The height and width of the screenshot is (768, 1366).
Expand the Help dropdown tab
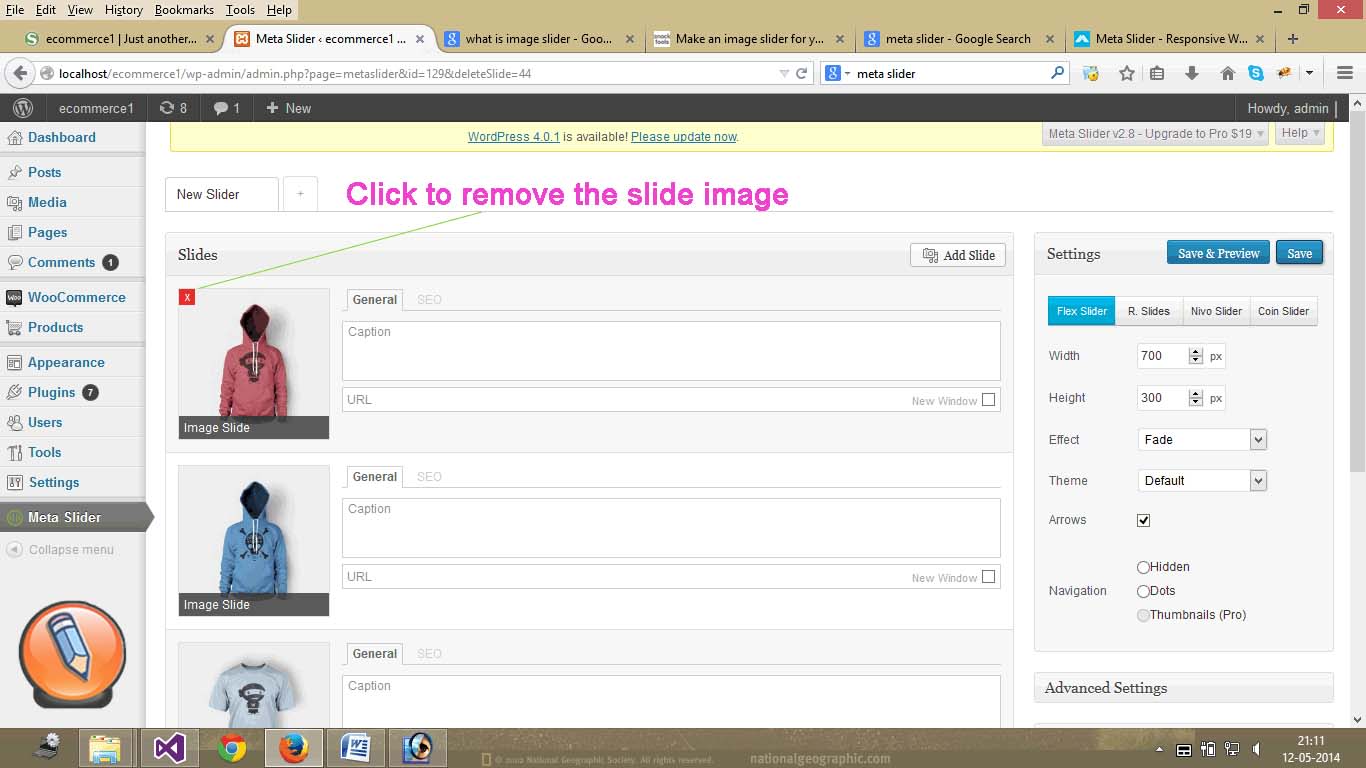[x=1301, y=133]
